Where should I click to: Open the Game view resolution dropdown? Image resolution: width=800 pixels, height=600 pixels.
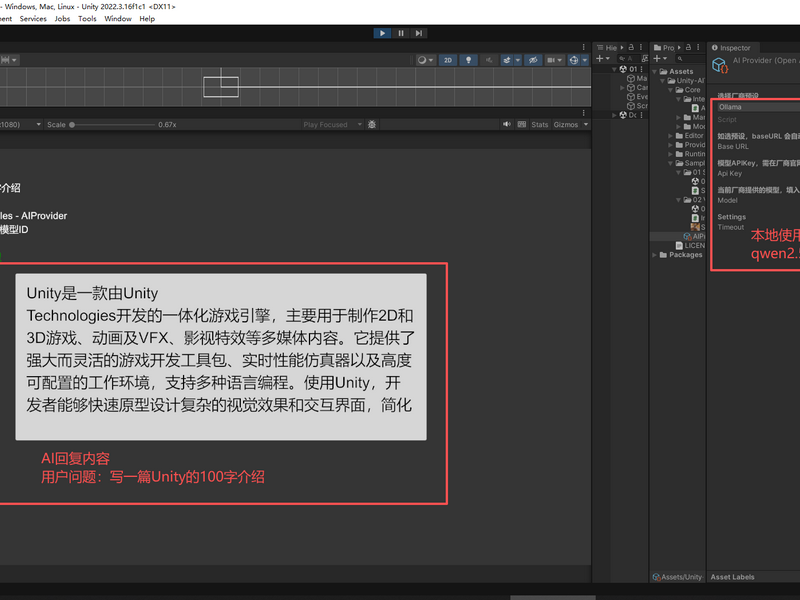click(x=20, y=124)
